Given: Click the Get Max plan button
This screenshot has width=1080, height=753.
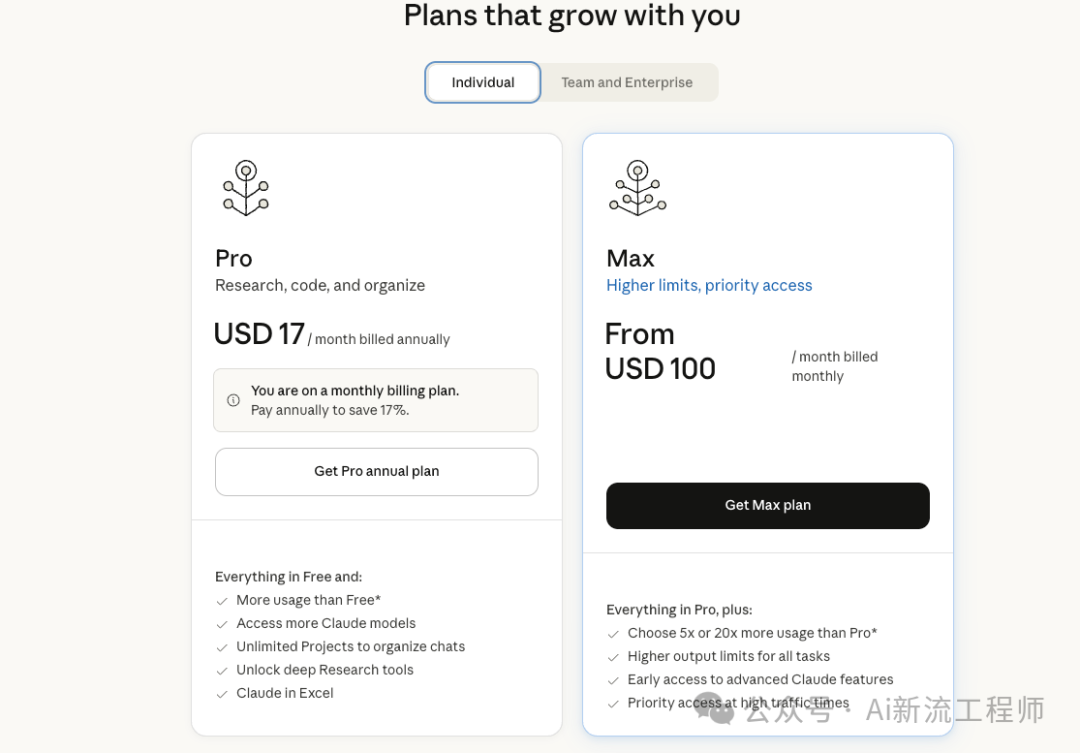Looking at the screenshot, I should coord(767,506).
